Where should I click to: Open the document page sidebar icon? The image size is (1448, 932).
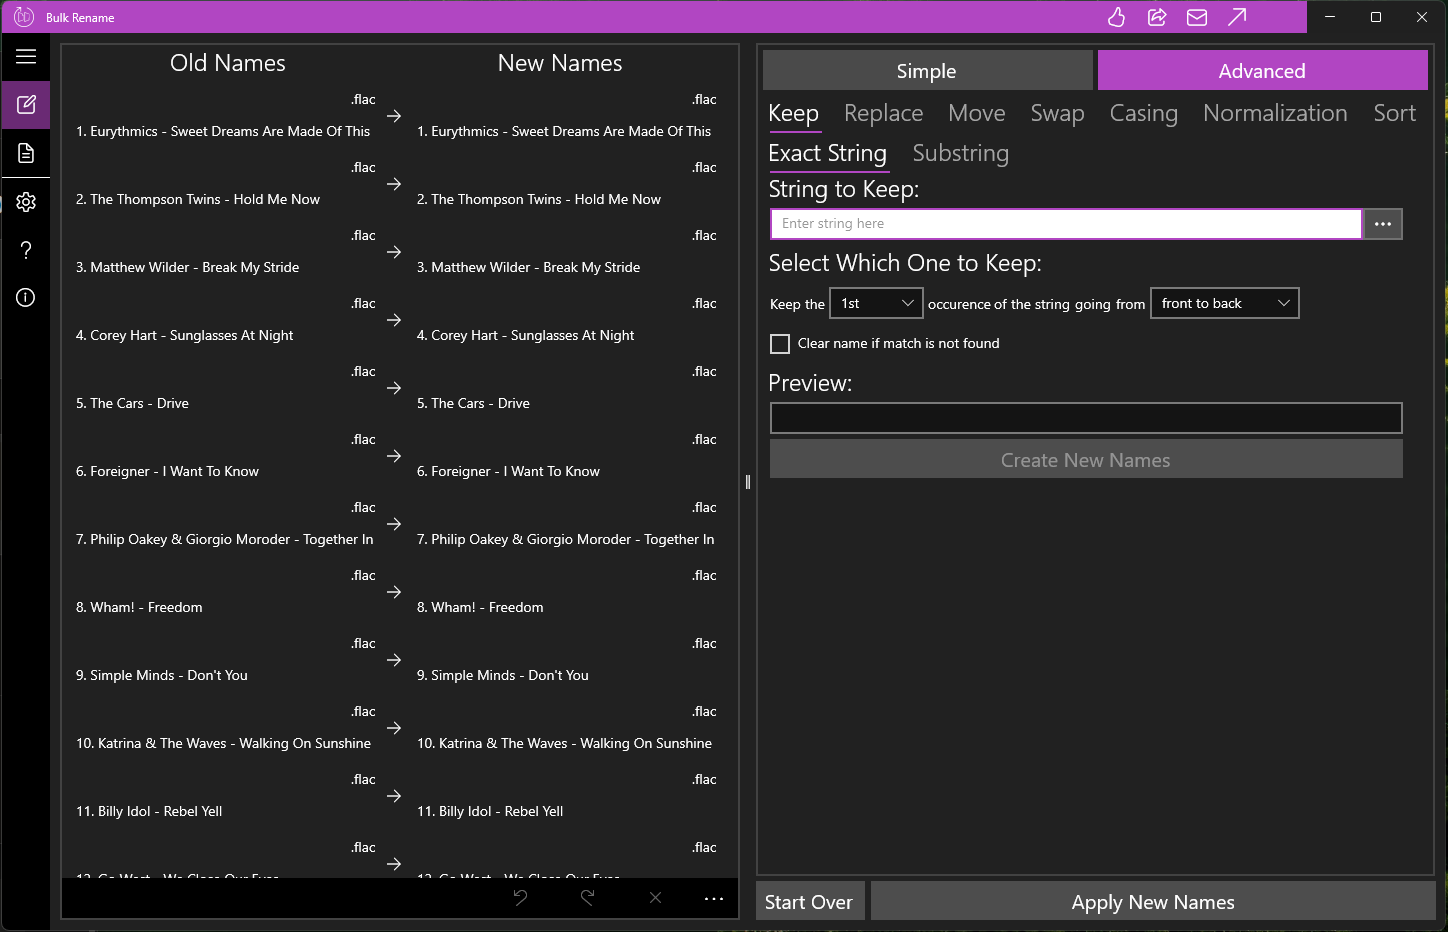[26, 153]
